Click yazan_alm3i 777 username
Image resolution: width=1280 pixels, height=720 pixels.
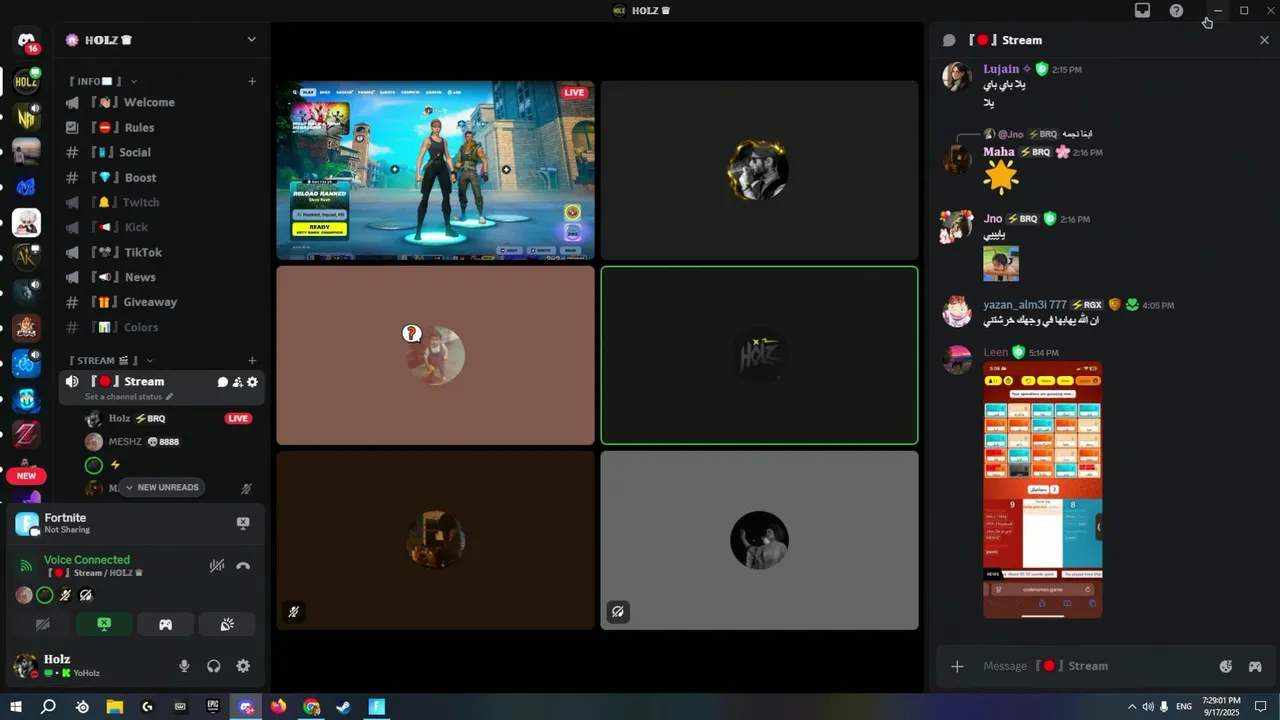coord(1025,304)
